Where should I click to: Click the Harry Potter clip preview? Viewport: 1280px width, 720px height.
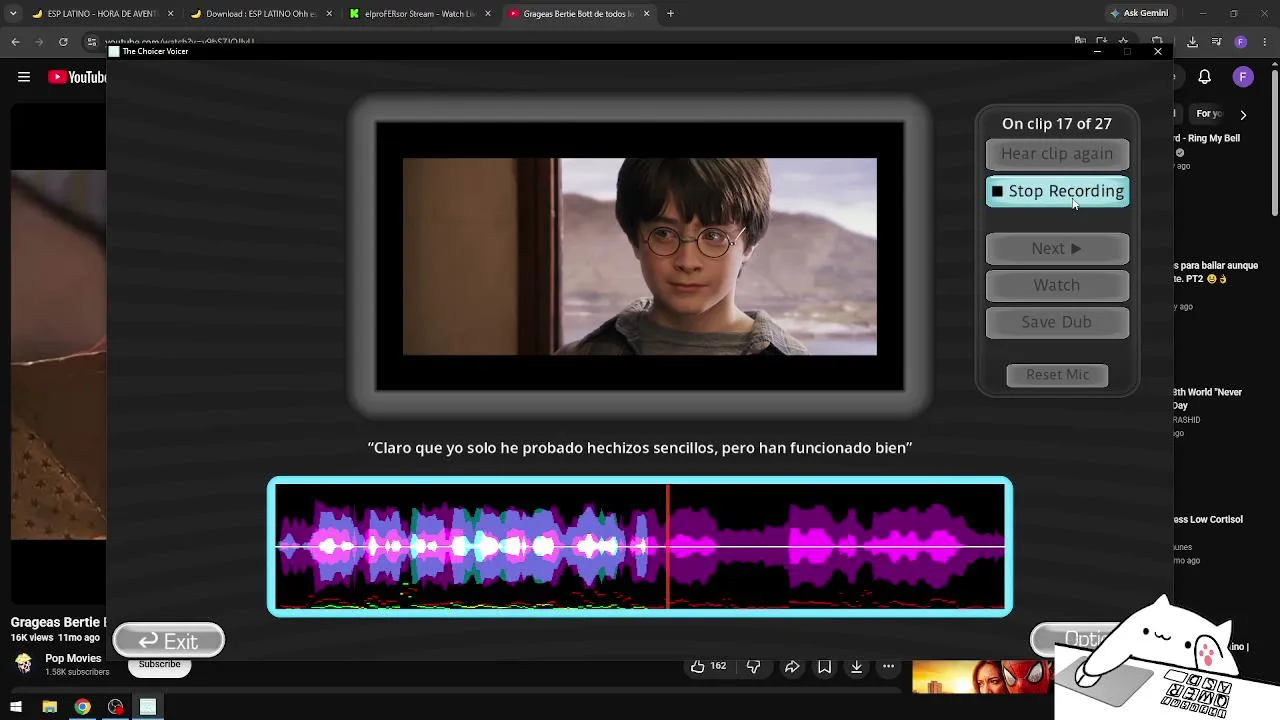point(640,256)
